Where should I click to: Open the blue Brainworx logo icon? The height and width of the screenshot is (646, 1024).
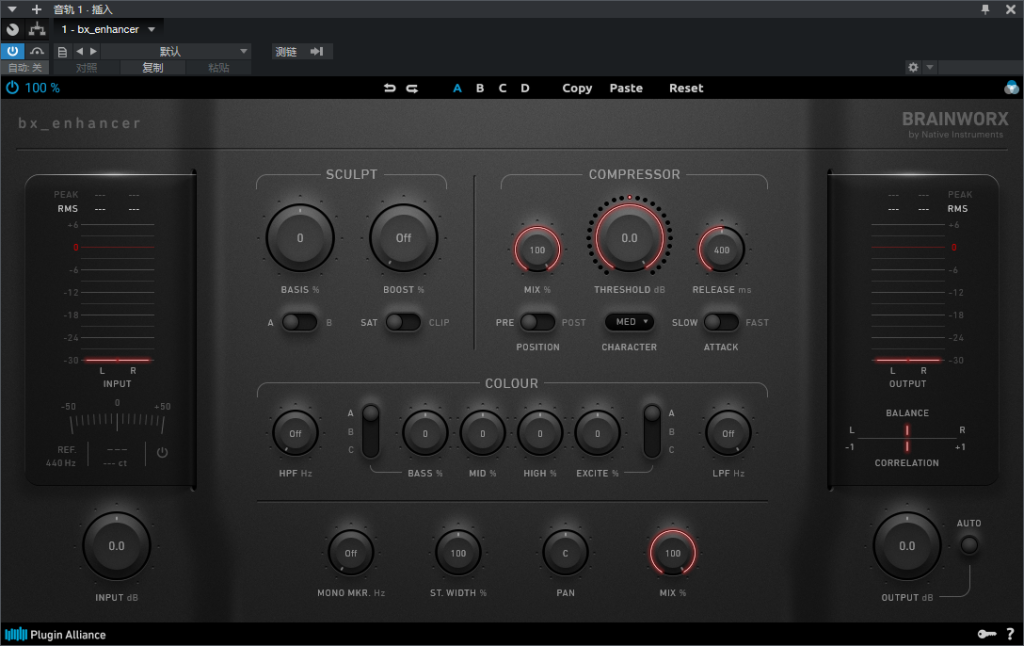tap(1011, 88)
